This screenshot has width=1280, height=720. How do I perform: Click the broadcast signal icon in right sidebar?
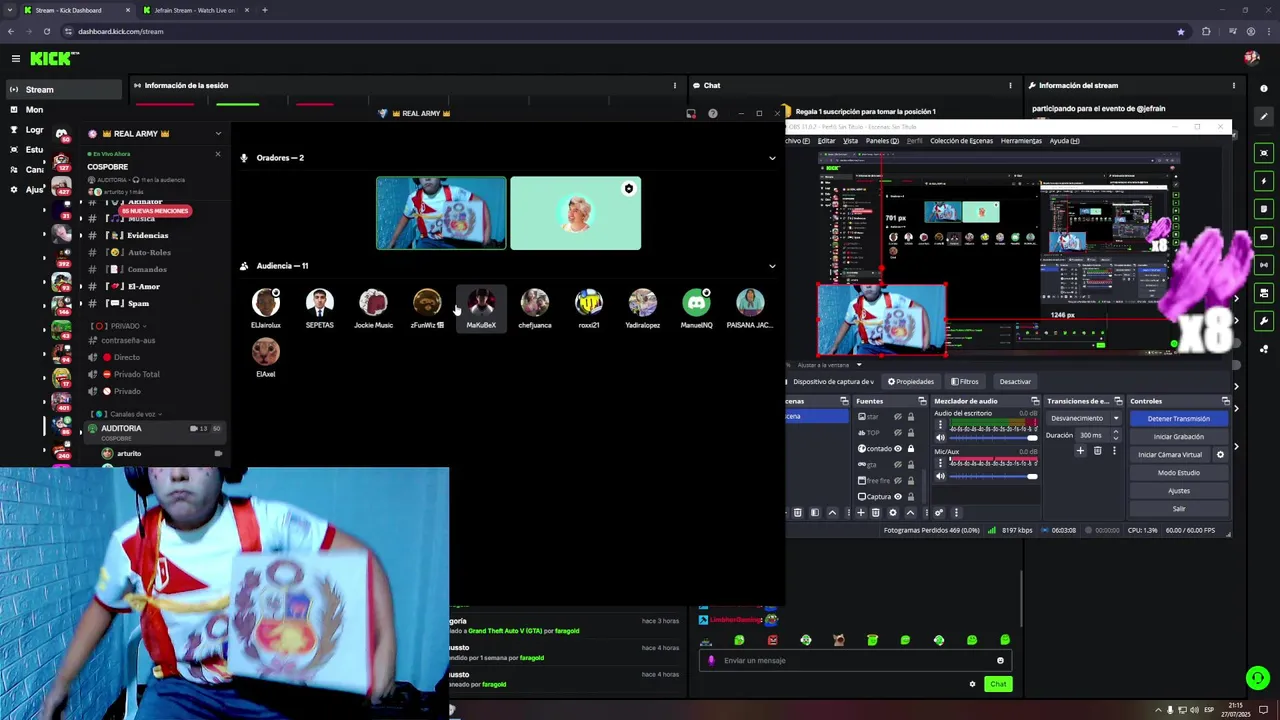1264,265
